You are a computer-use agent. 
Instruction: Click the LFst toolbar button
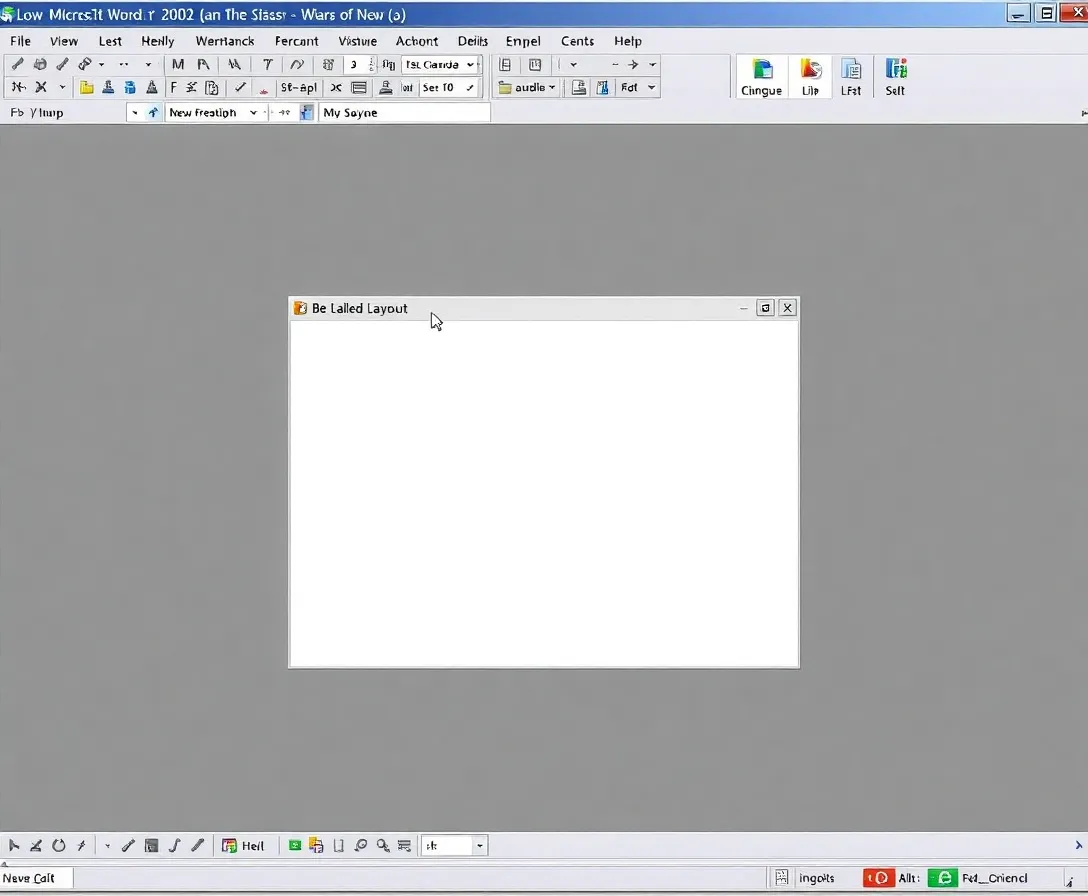851,77
